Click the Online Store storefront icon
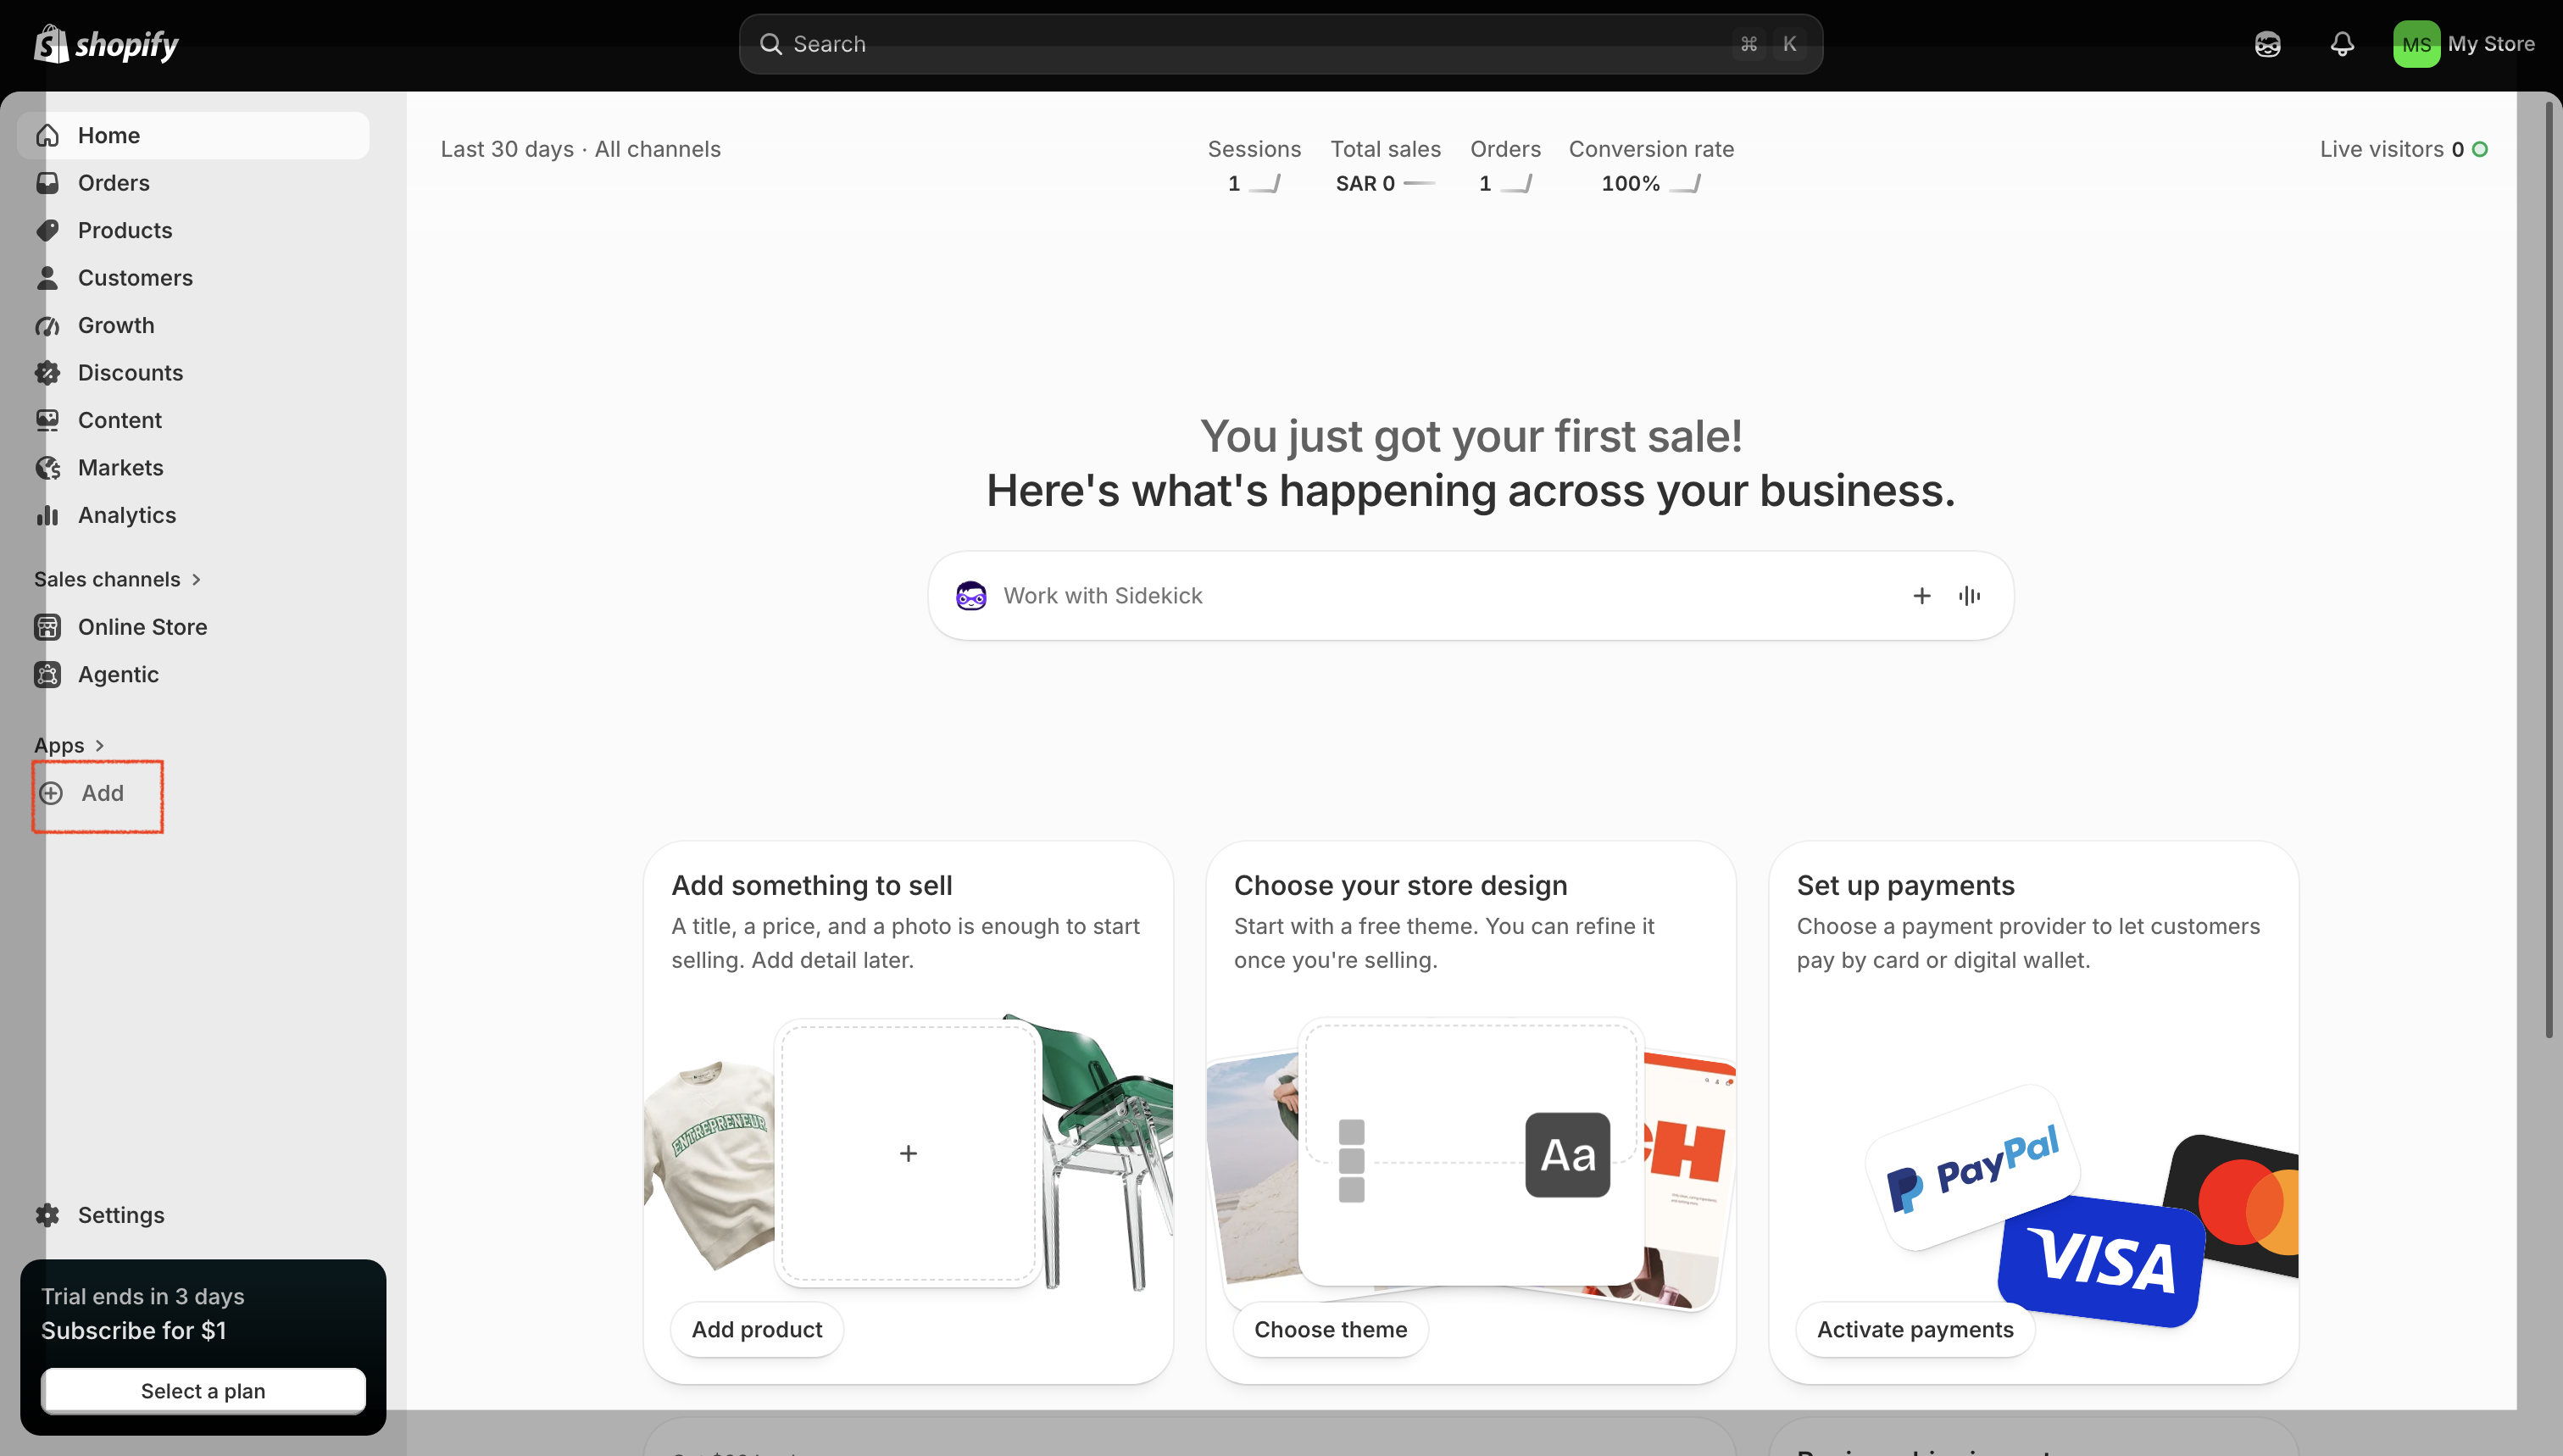This screenshot has height=1456, width=2563. click(x=47, y=627)
